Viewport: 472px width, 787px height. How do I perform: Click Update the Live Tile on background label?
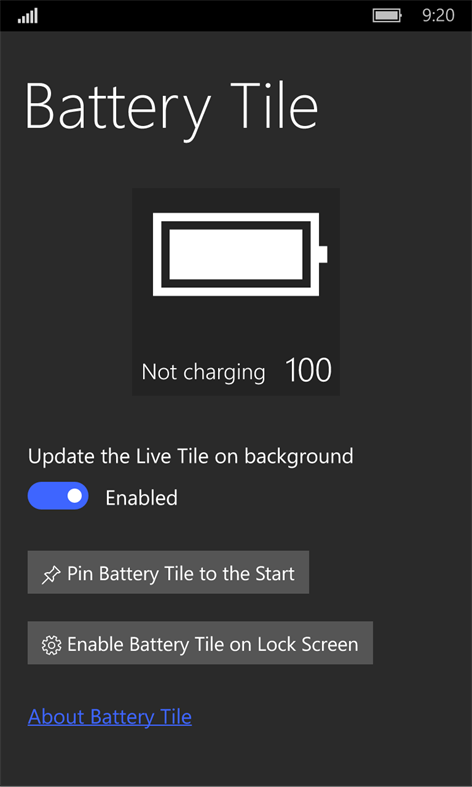190,456
